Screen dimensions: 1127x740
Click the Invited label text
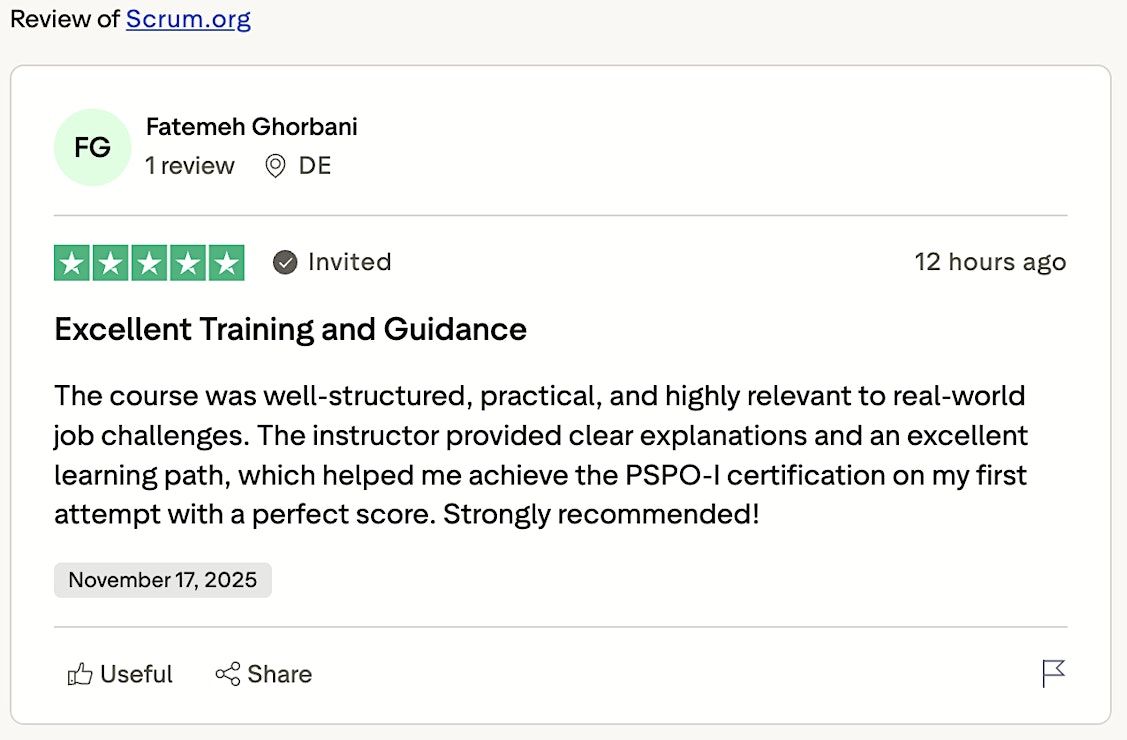(349, 262)
